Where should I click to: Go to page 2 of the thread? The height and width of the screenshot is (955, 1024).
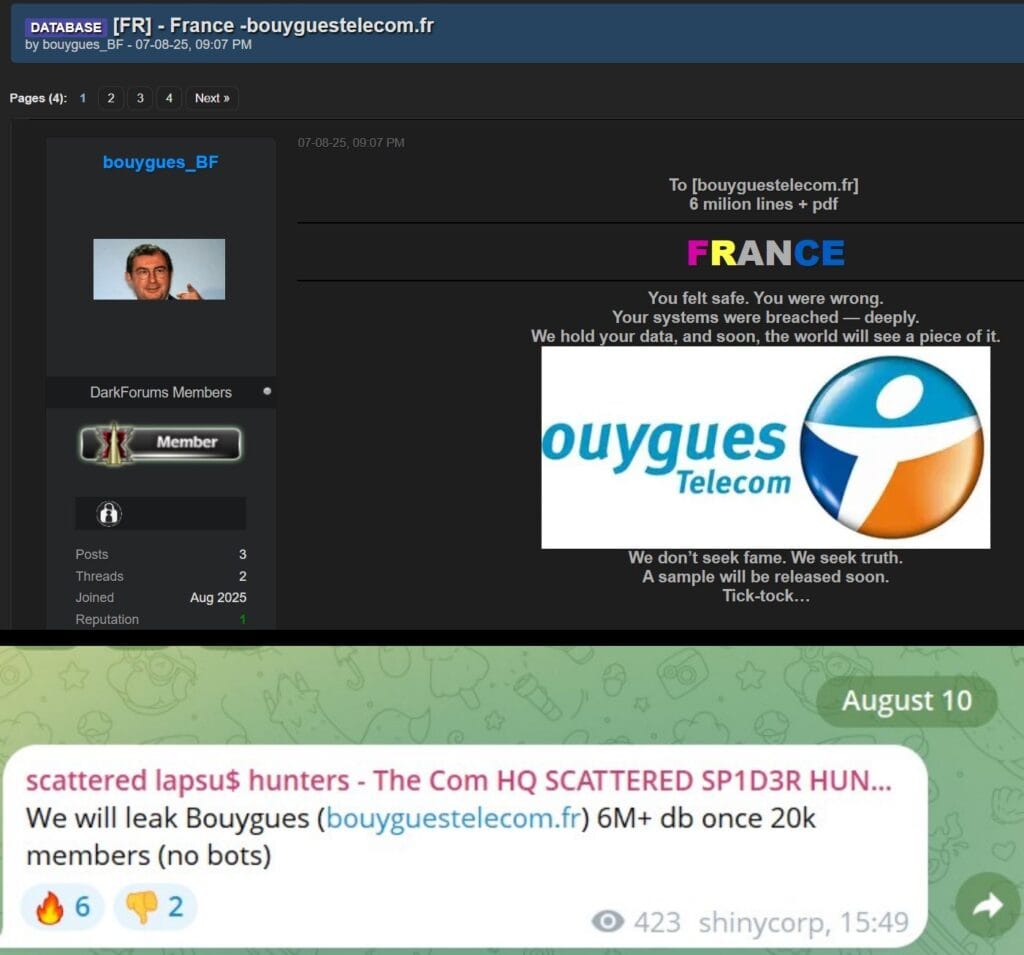(x=111, y=98)
